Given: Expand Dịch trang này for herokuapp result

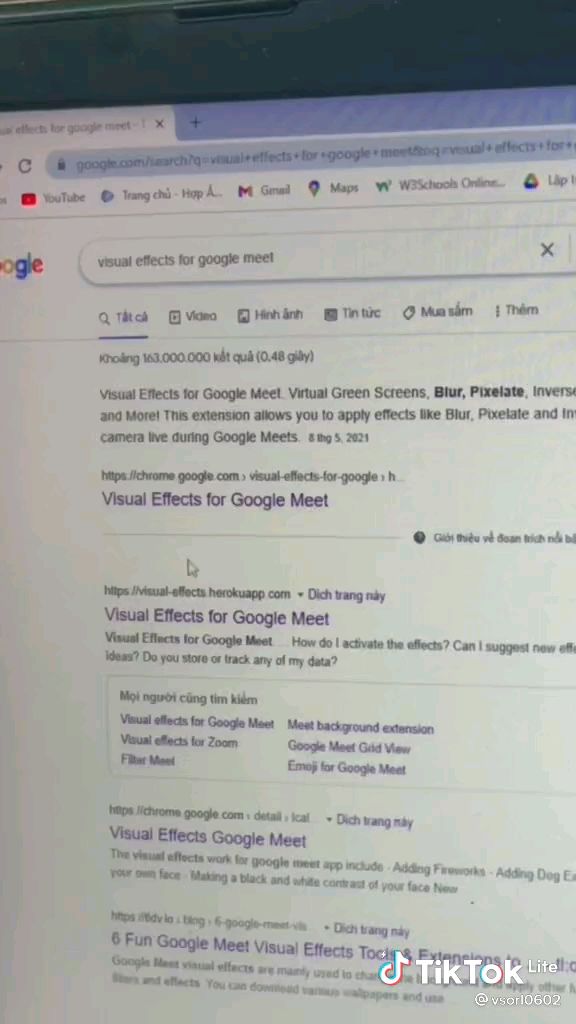Looking at the screenshot, I should [x=342, y=595].
